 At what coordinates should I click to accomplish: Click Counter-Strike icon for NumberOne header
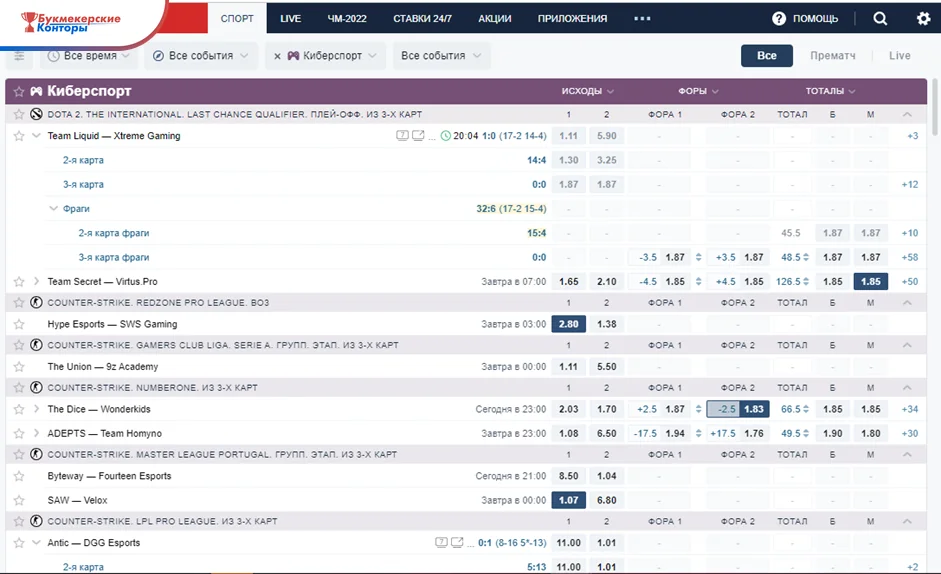pyautogui.click(x=36, y=388)
